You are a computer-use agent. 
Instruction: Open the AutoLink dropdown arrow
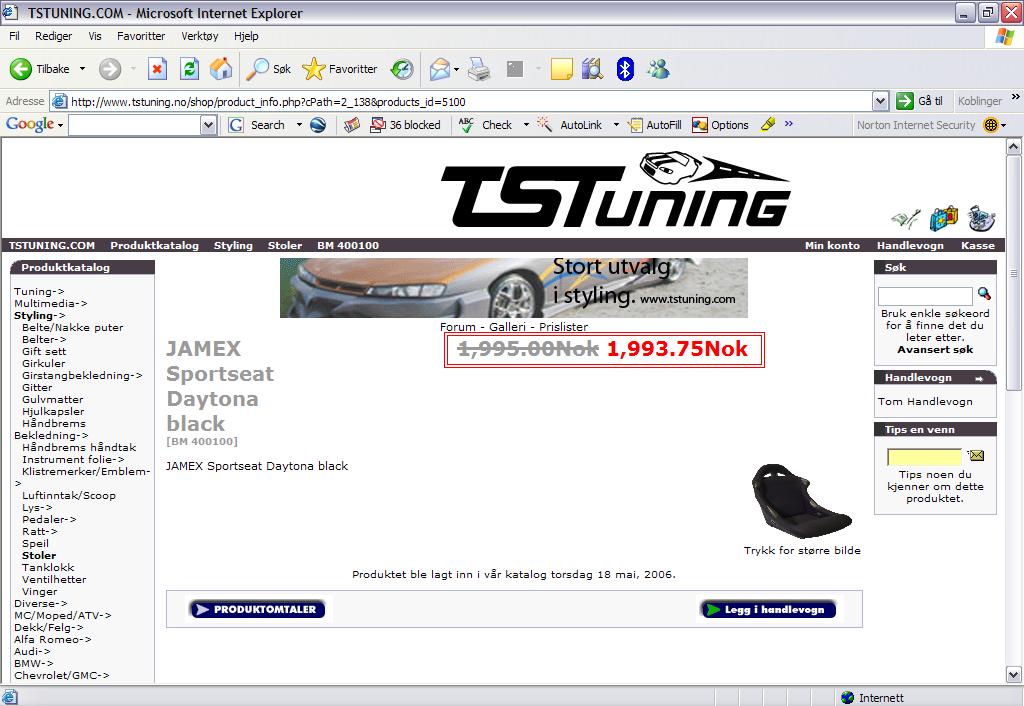[616, 125]
